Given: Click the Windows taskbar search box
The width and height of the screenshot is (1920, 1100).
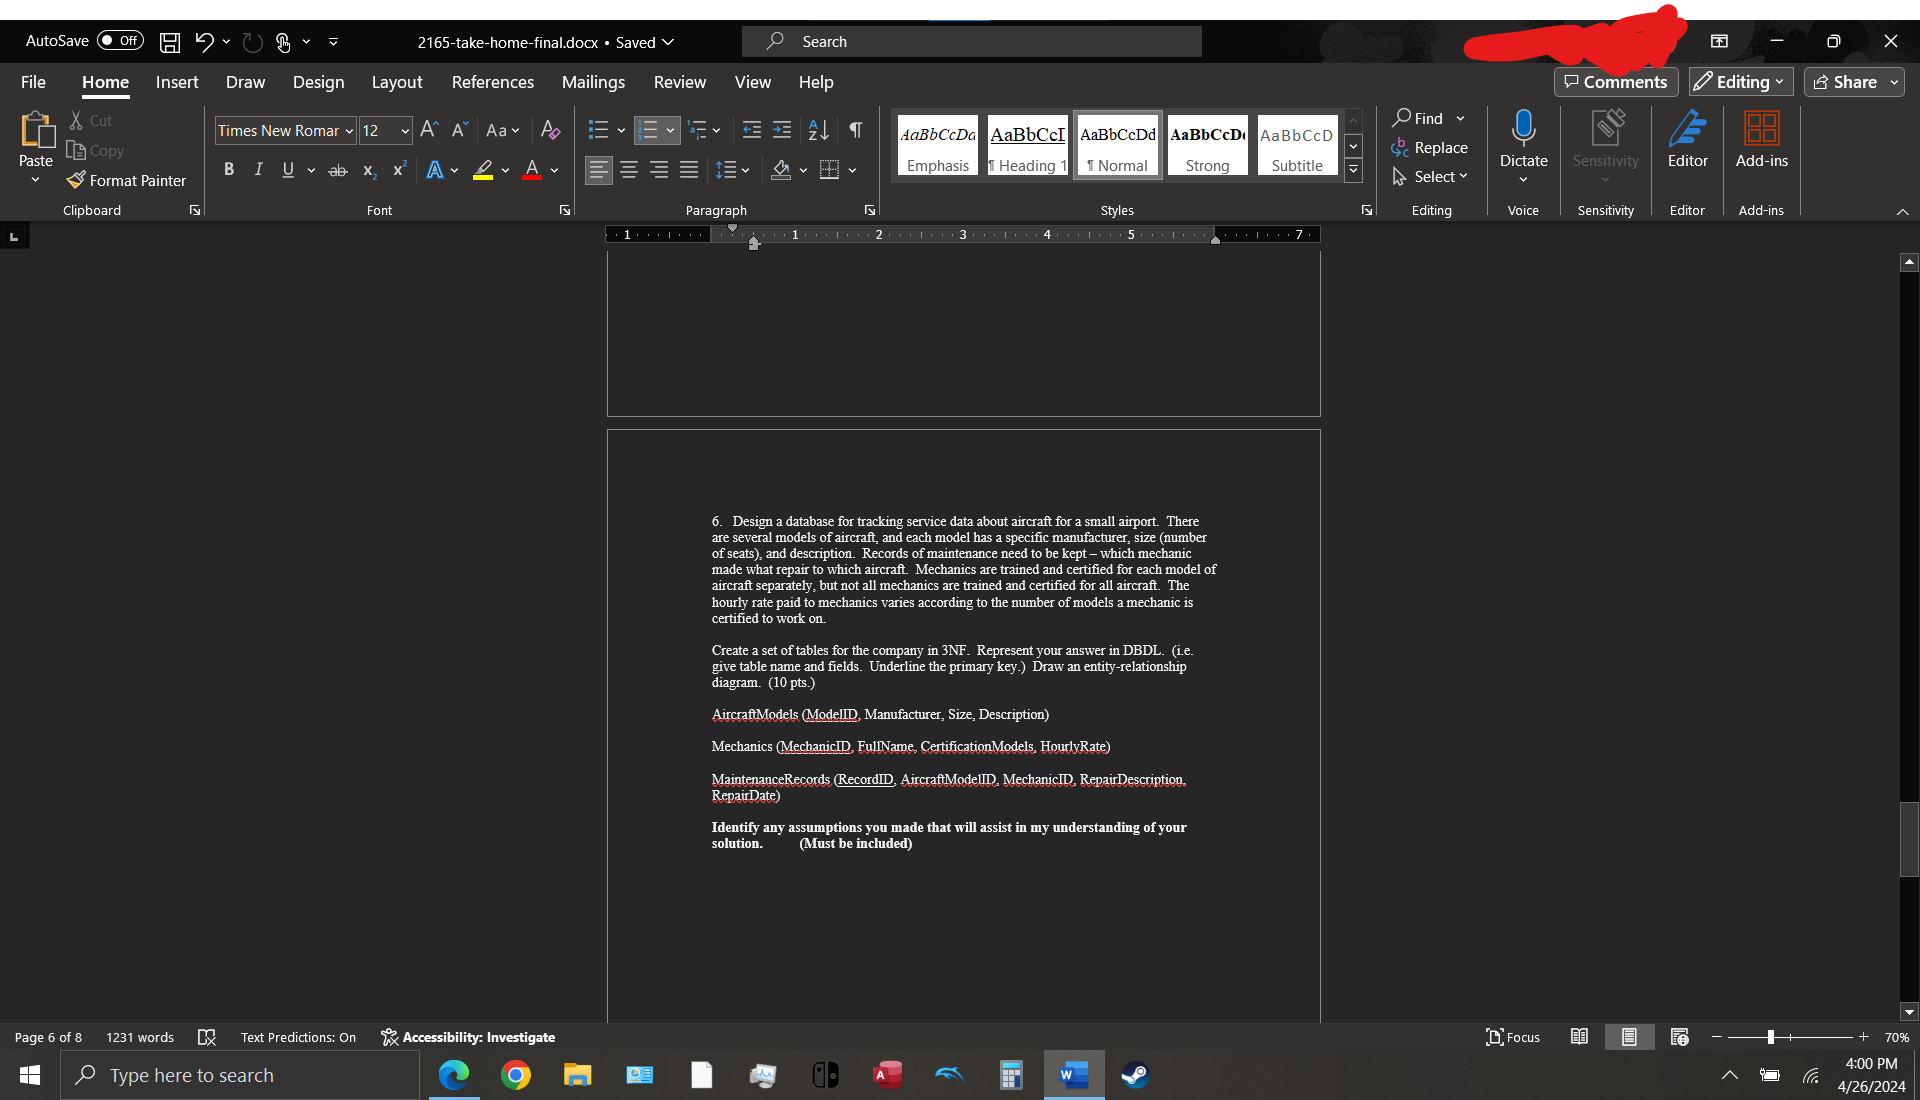Looking at the screenshot, I should [x=240, y=1075].
